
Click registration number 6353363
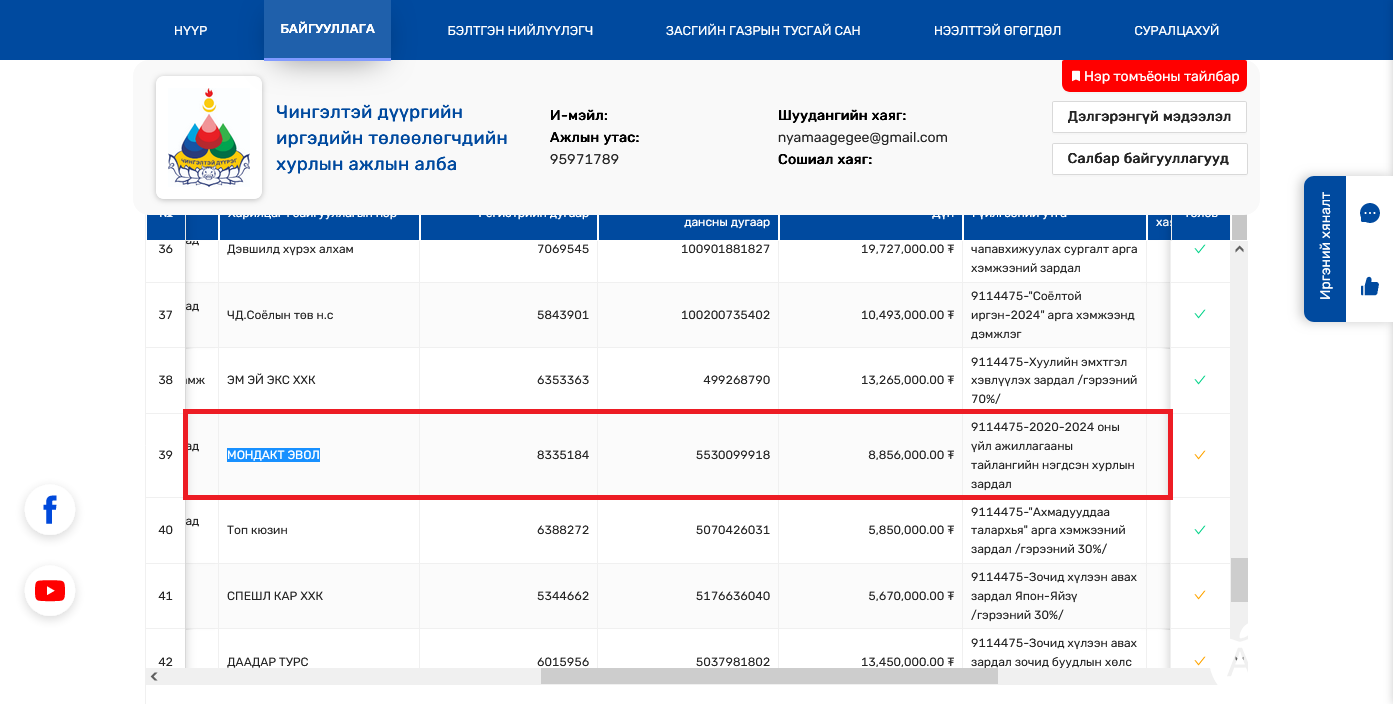(x=563, y=380)
